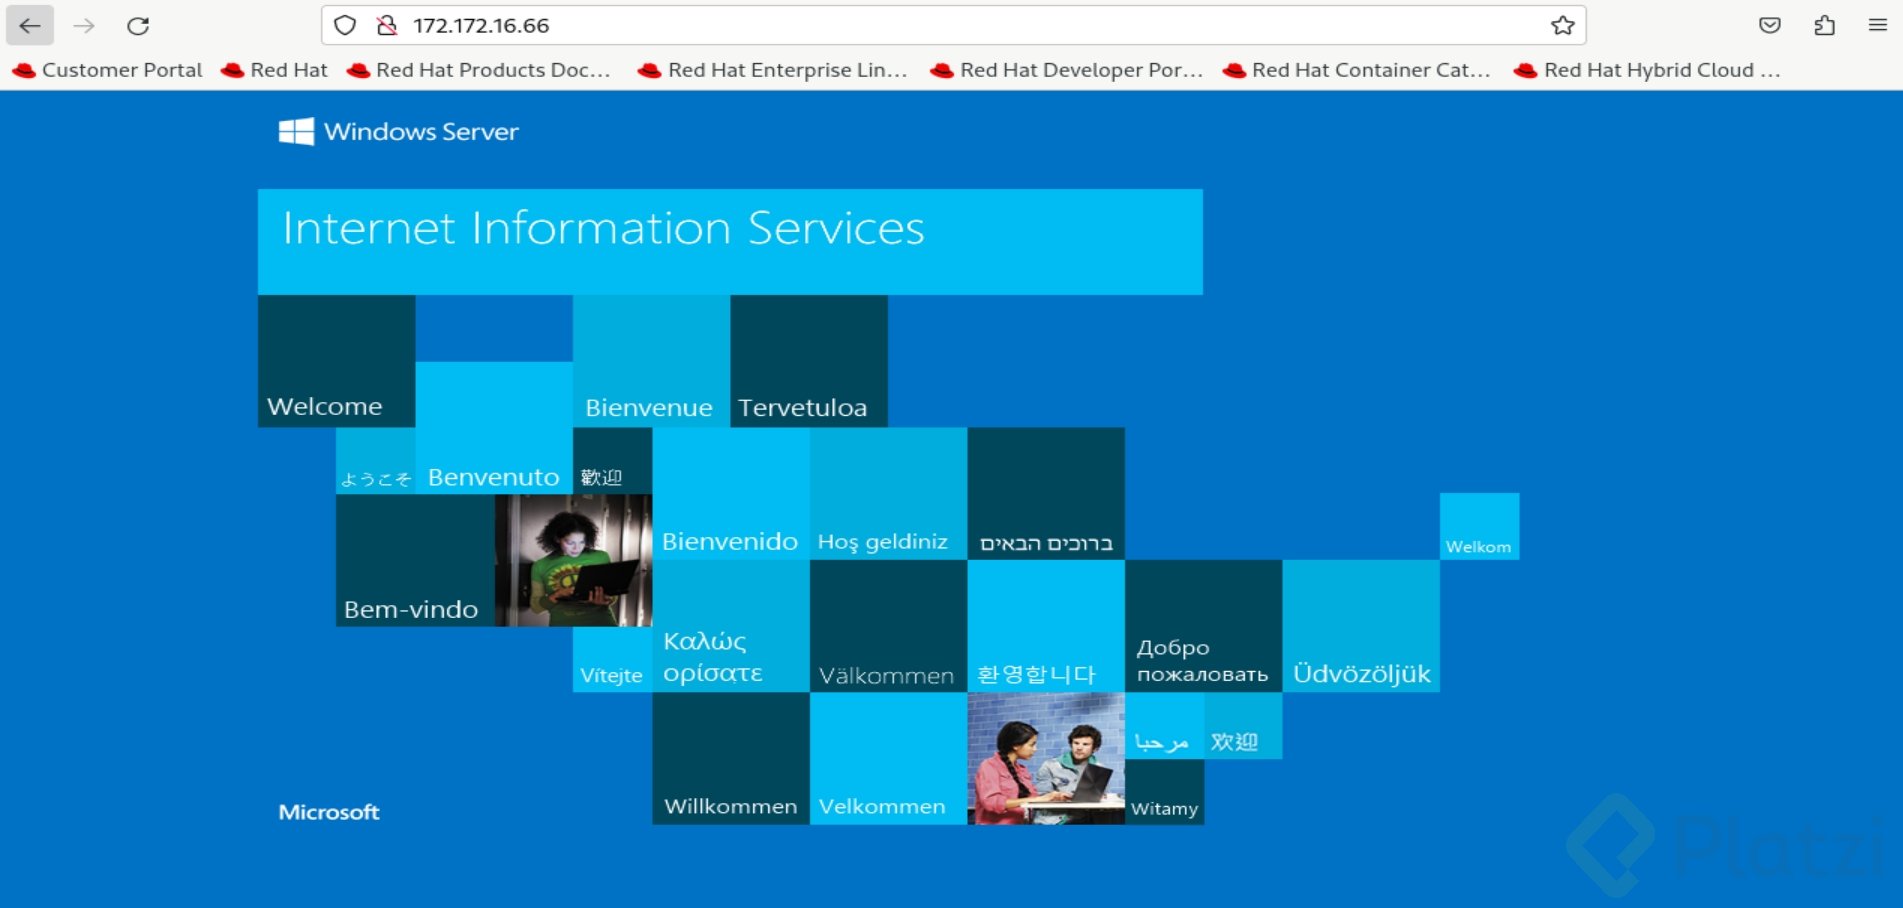
Task: Click the Tervetuloa tile
Action: pyautogui.click(x=809, y=361)
